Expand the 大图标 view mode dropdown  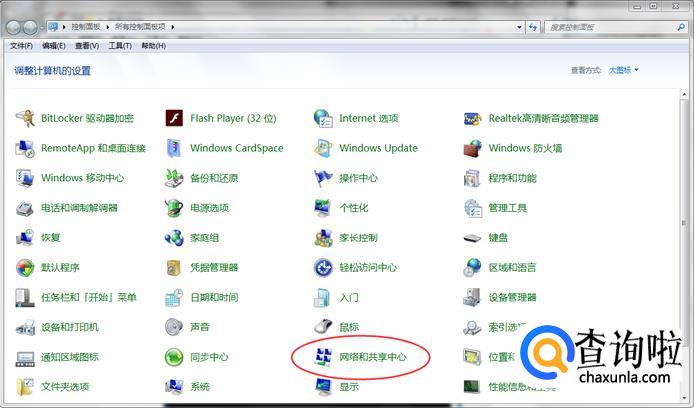624,70
